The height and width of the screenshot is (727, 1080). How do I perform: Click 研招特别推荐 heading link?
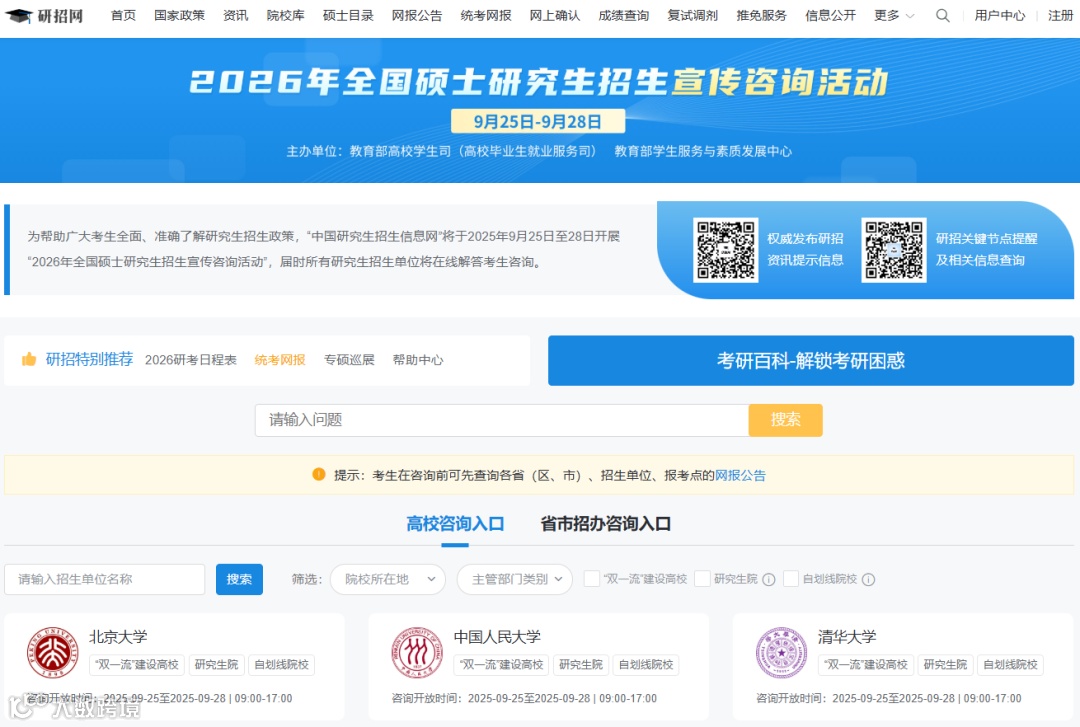pyautogui.click(x=90, y=359)
